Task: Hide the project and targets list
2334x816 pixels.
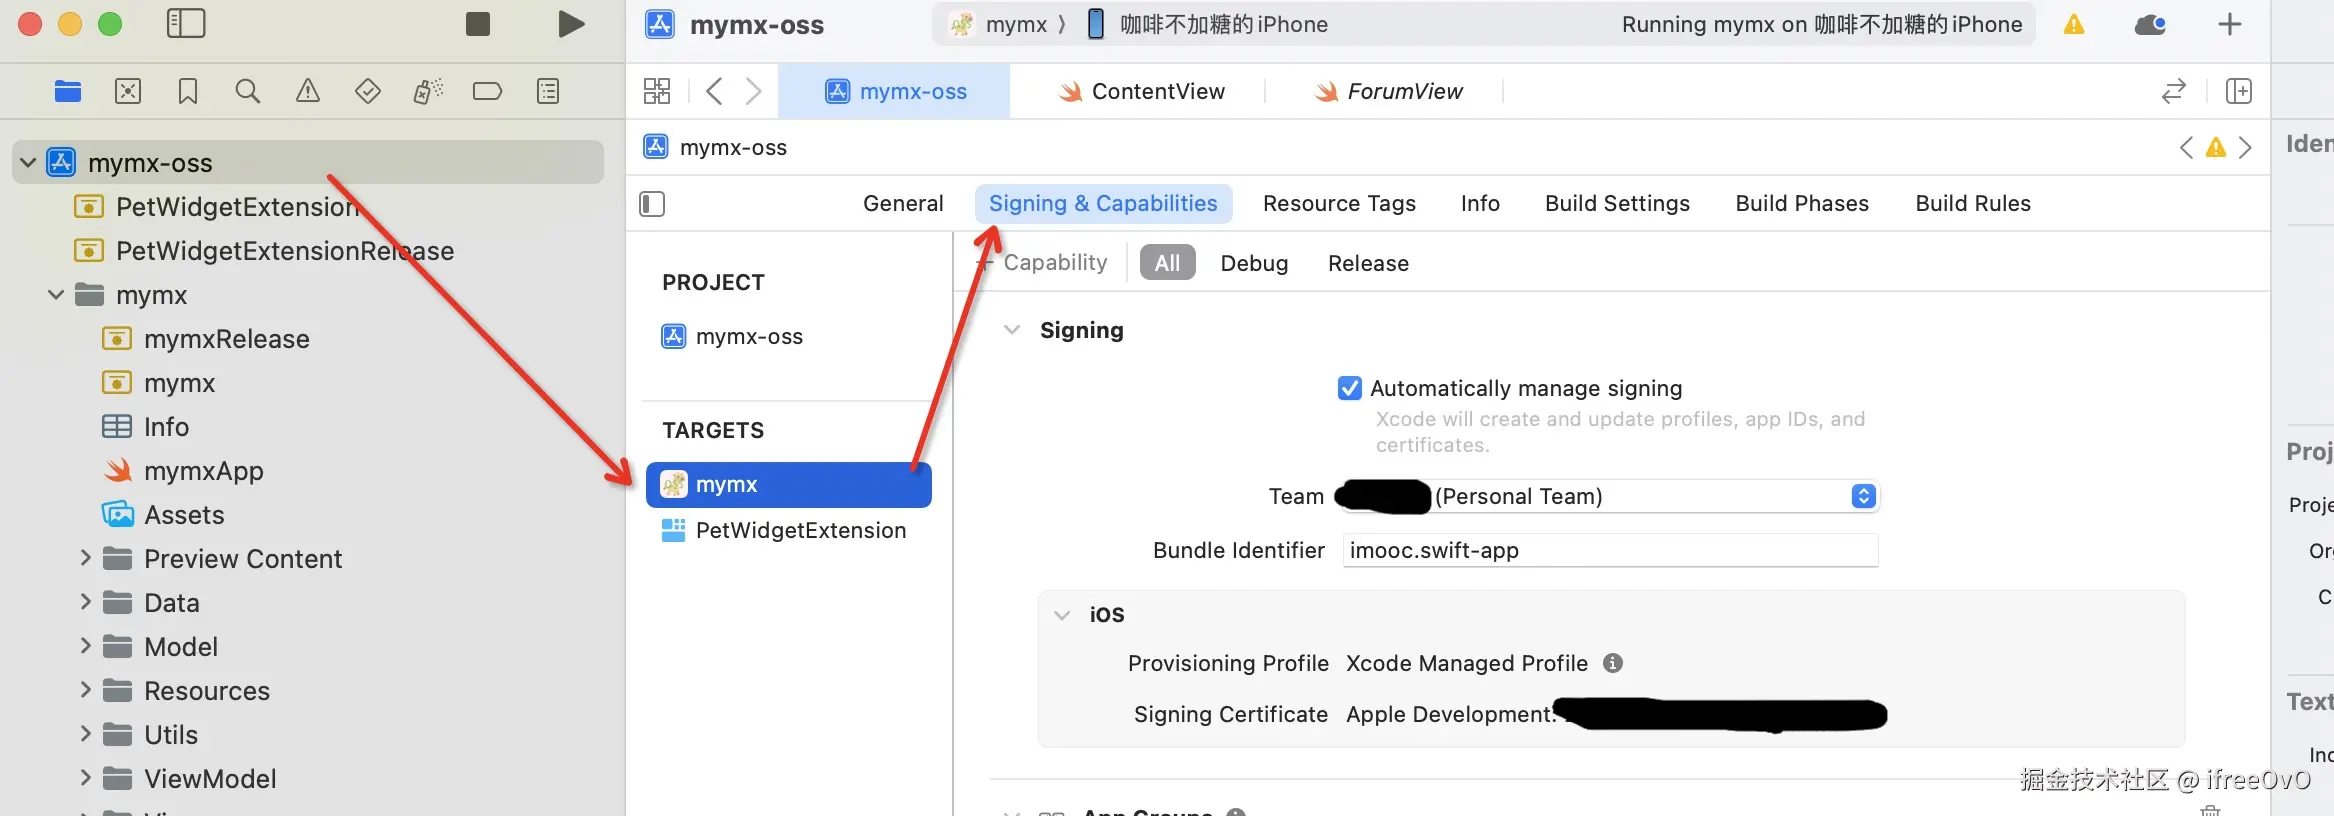Action: click(x=652, y=204)
